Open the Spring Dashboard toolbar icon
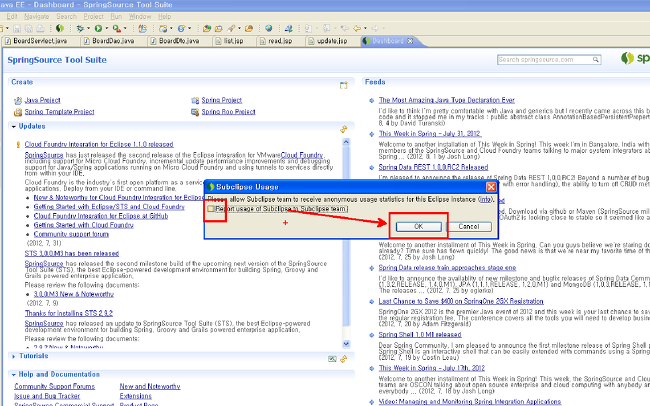Screen dimensions: 650x406 coord(60,29)
